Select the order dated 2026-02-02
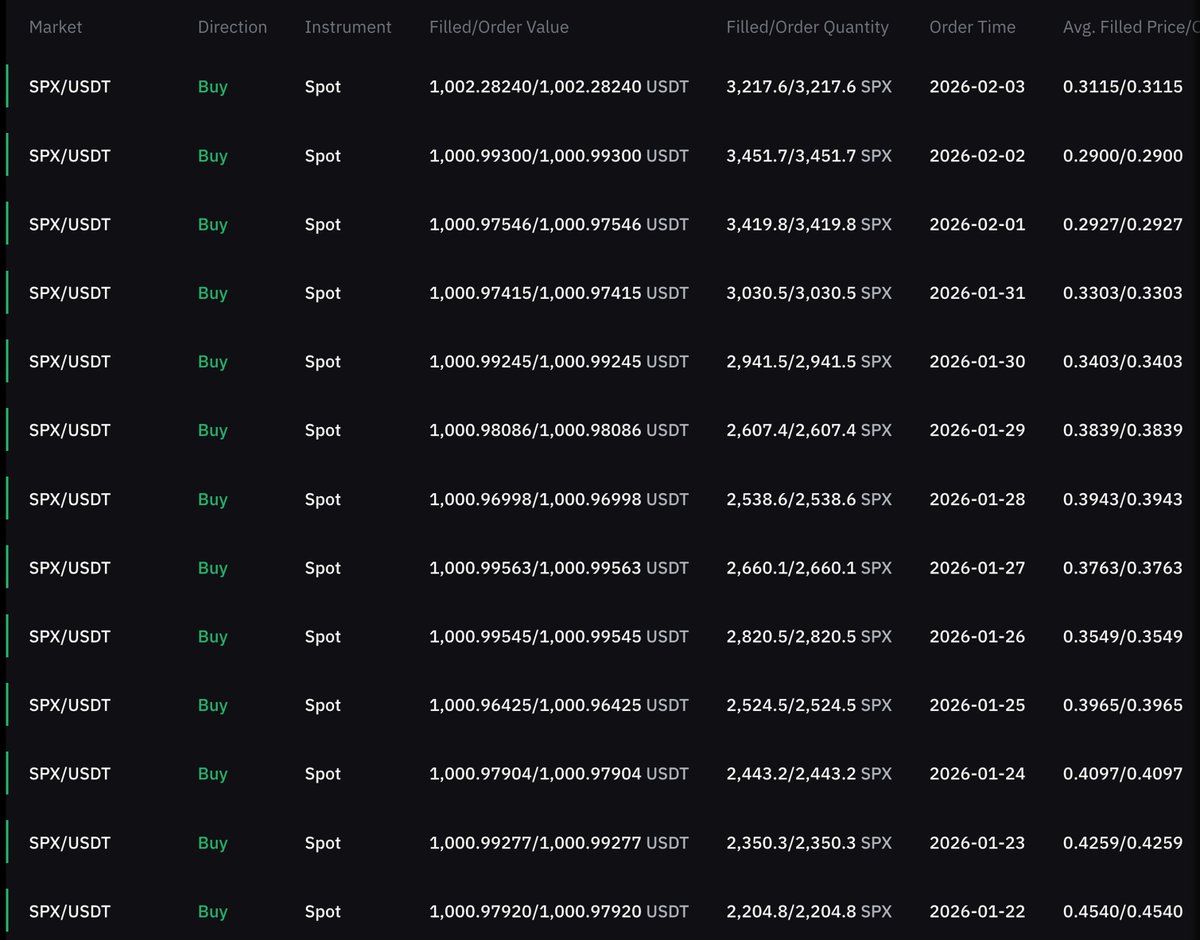This screenshot has height=940, width=1200. [x=600, y=155]
